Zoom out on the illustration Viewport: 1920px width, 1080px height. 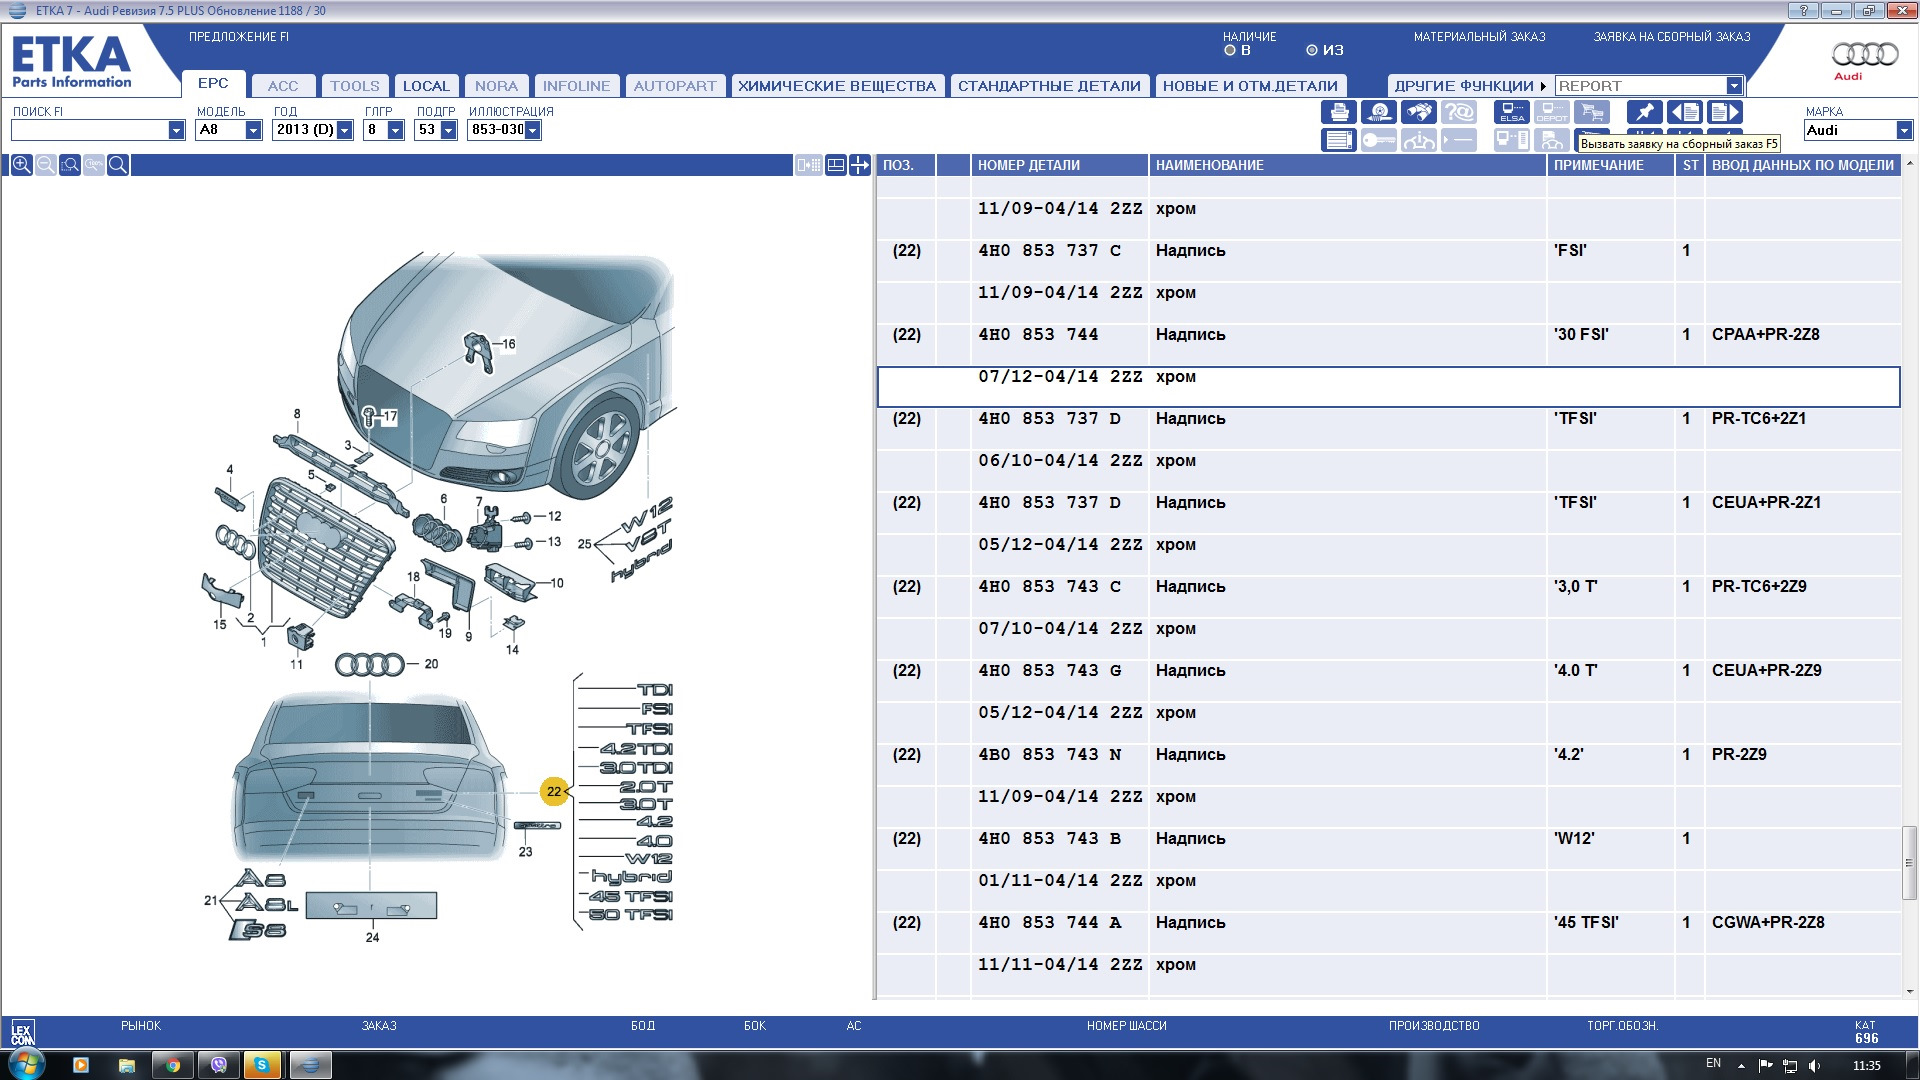(45, 165)
